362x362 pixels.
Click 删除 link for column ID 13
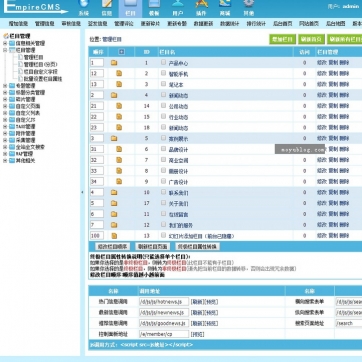[344, 235]
